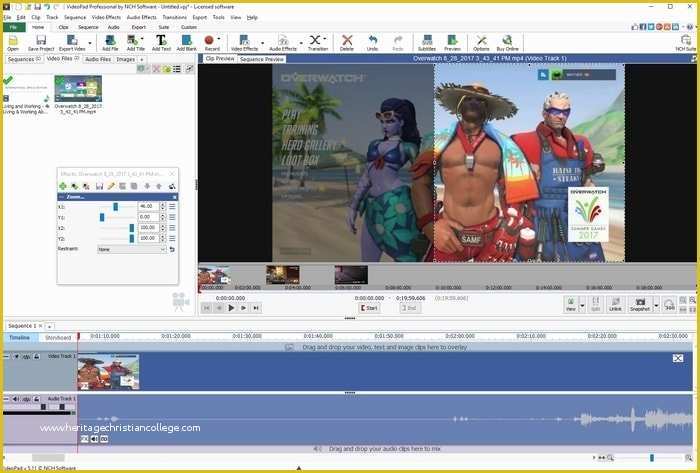This screenshot has width=700, height=473.
Task: Jump to clip start with the skip-back button
Action: [206, 308]
